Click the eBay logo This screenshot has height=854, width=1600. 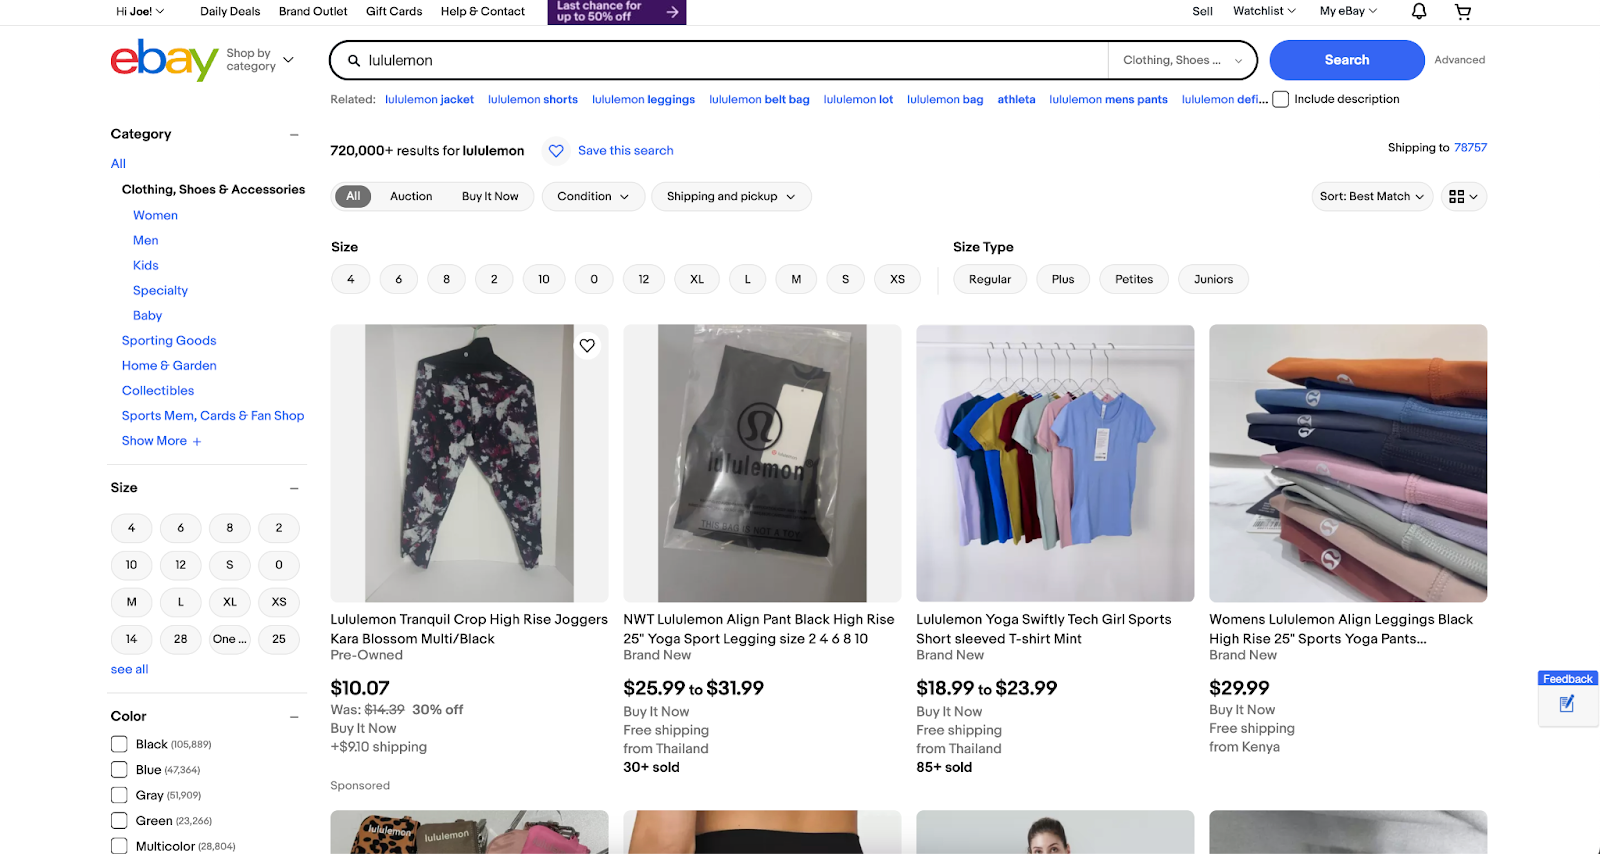coord(164,60)
